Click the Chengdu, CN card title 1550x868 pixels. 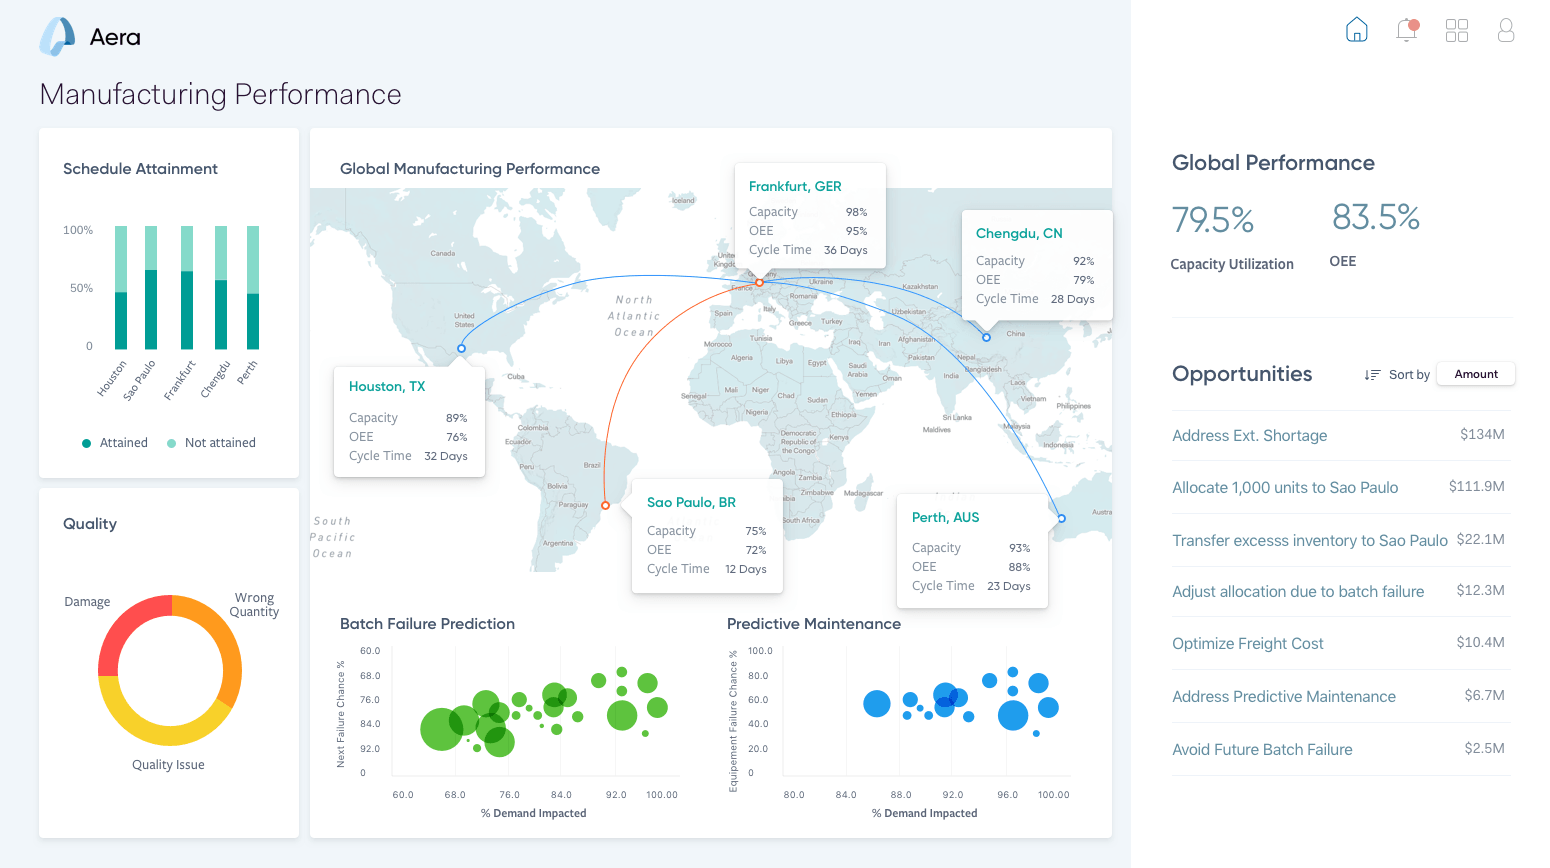1019,234
